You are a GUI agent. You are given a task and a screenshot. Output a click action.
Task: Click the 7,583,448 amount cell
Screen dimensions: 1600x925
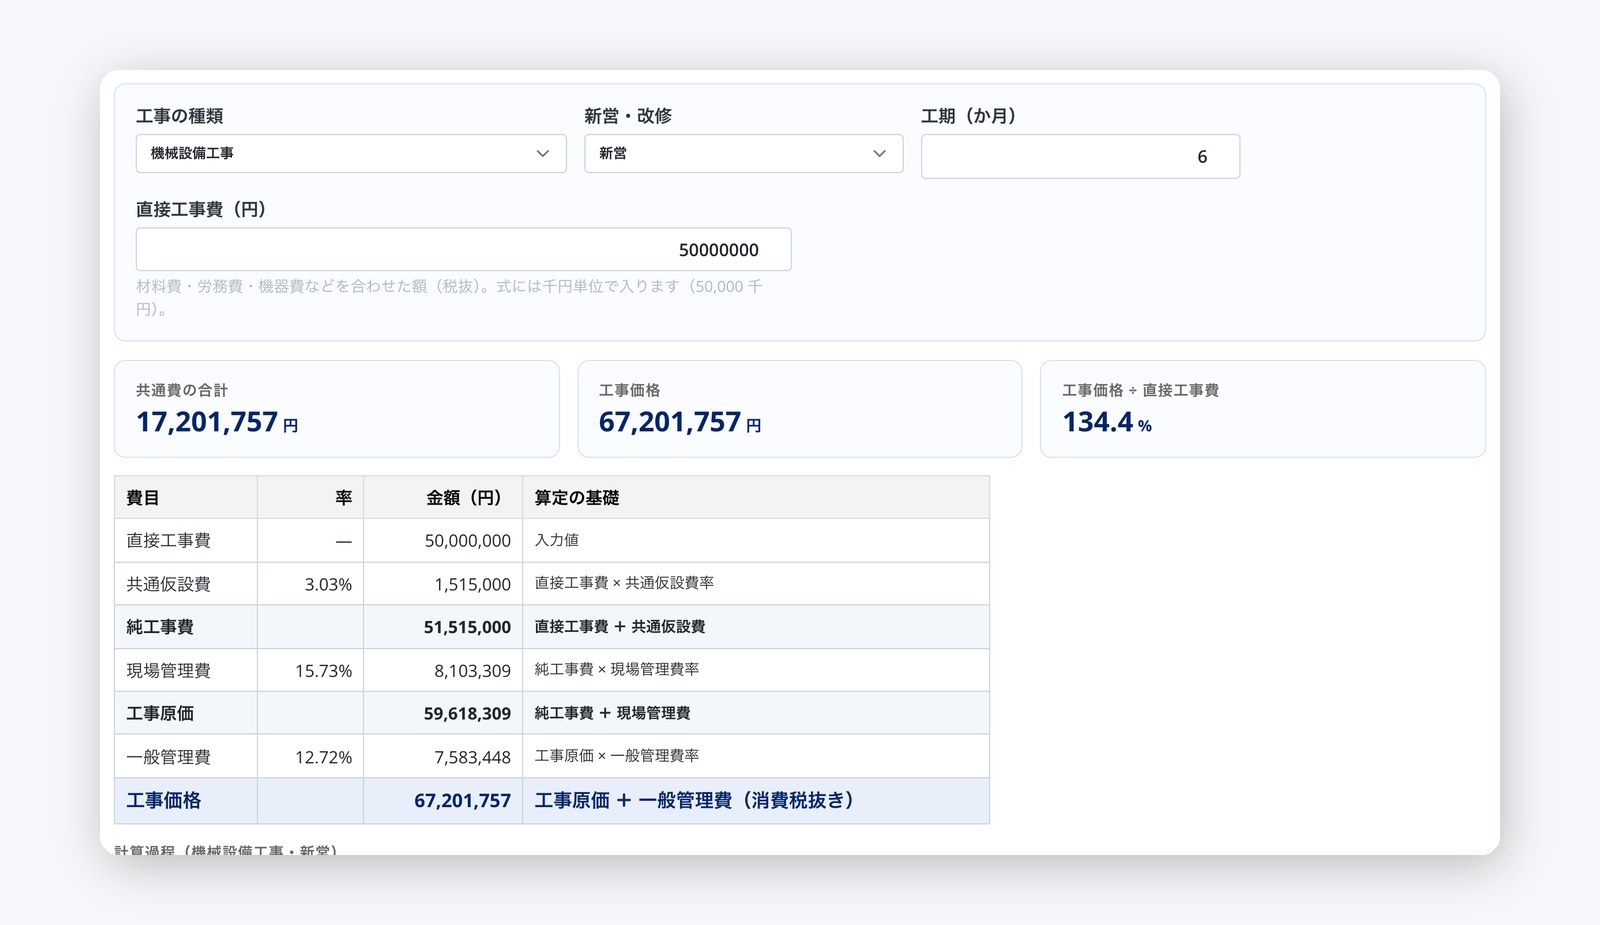pyautogui.click(x=443, y=757)
